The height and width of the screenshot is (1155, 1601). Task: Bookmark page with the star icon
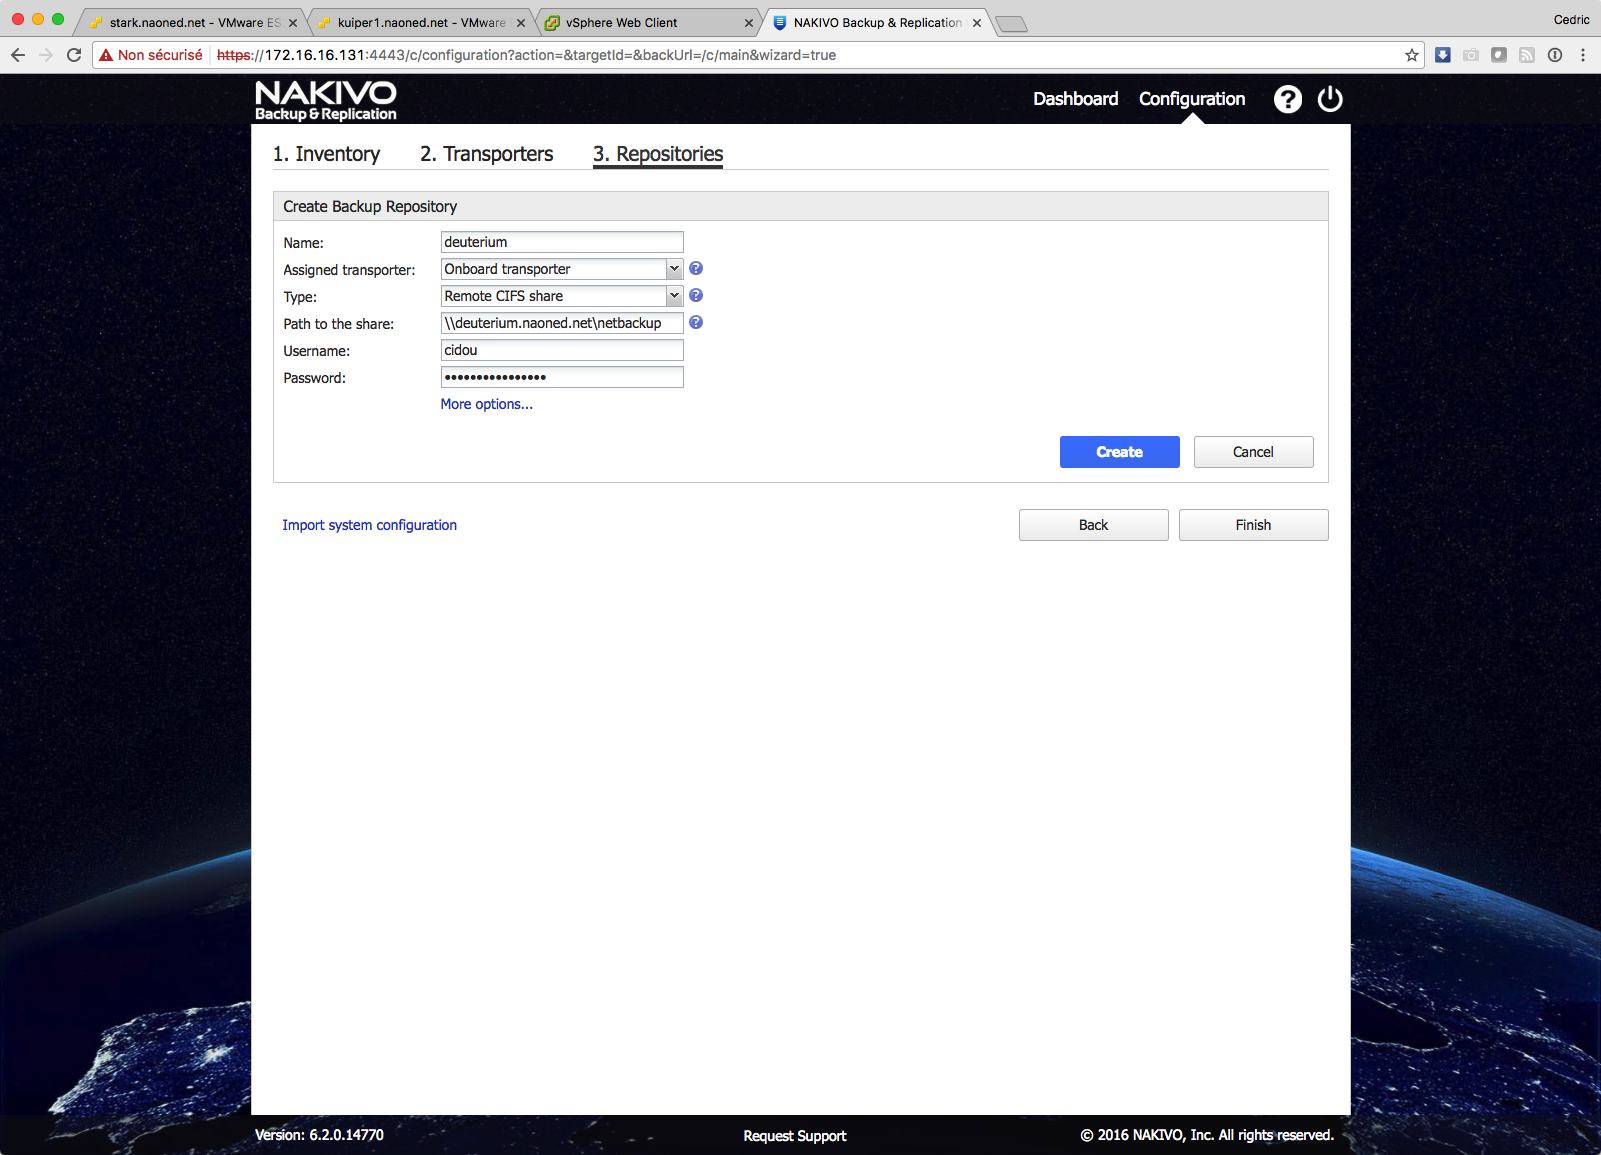pyautogui.click(x=1411, y=55)
